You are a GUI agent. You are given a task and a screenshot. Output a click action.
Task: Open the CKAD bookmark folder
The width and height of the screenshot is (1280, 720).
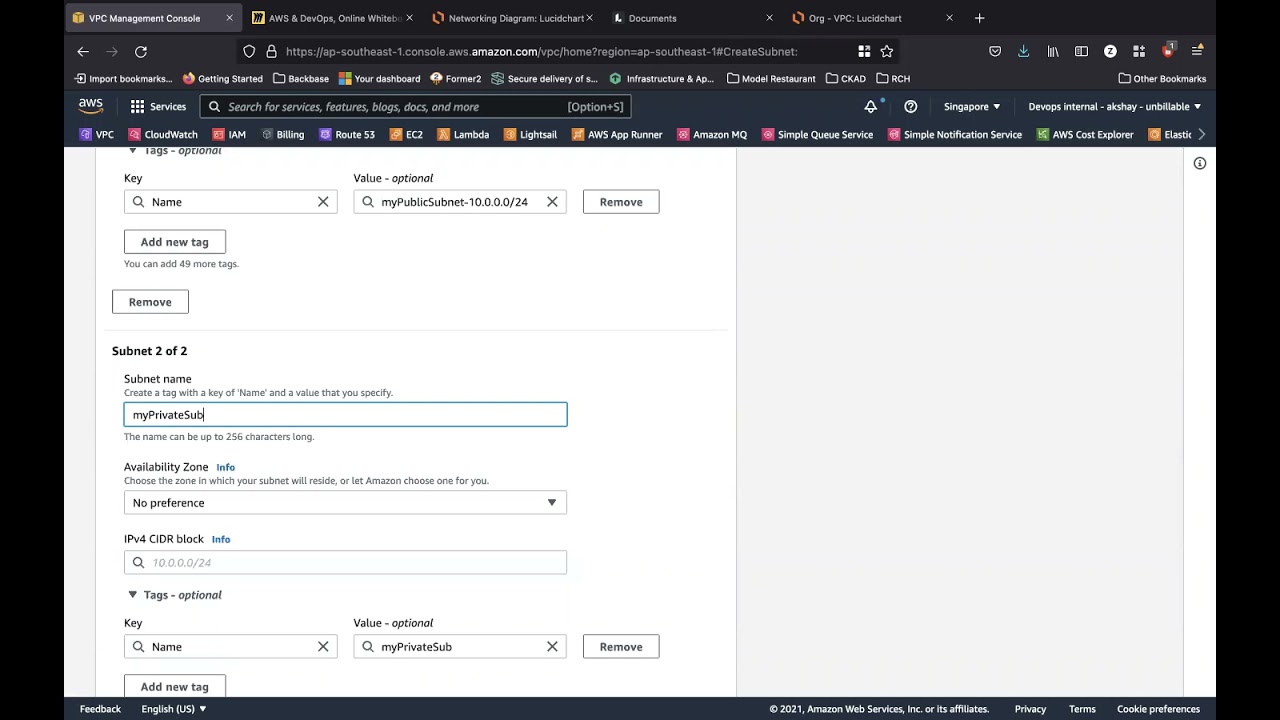coord(846,78)
